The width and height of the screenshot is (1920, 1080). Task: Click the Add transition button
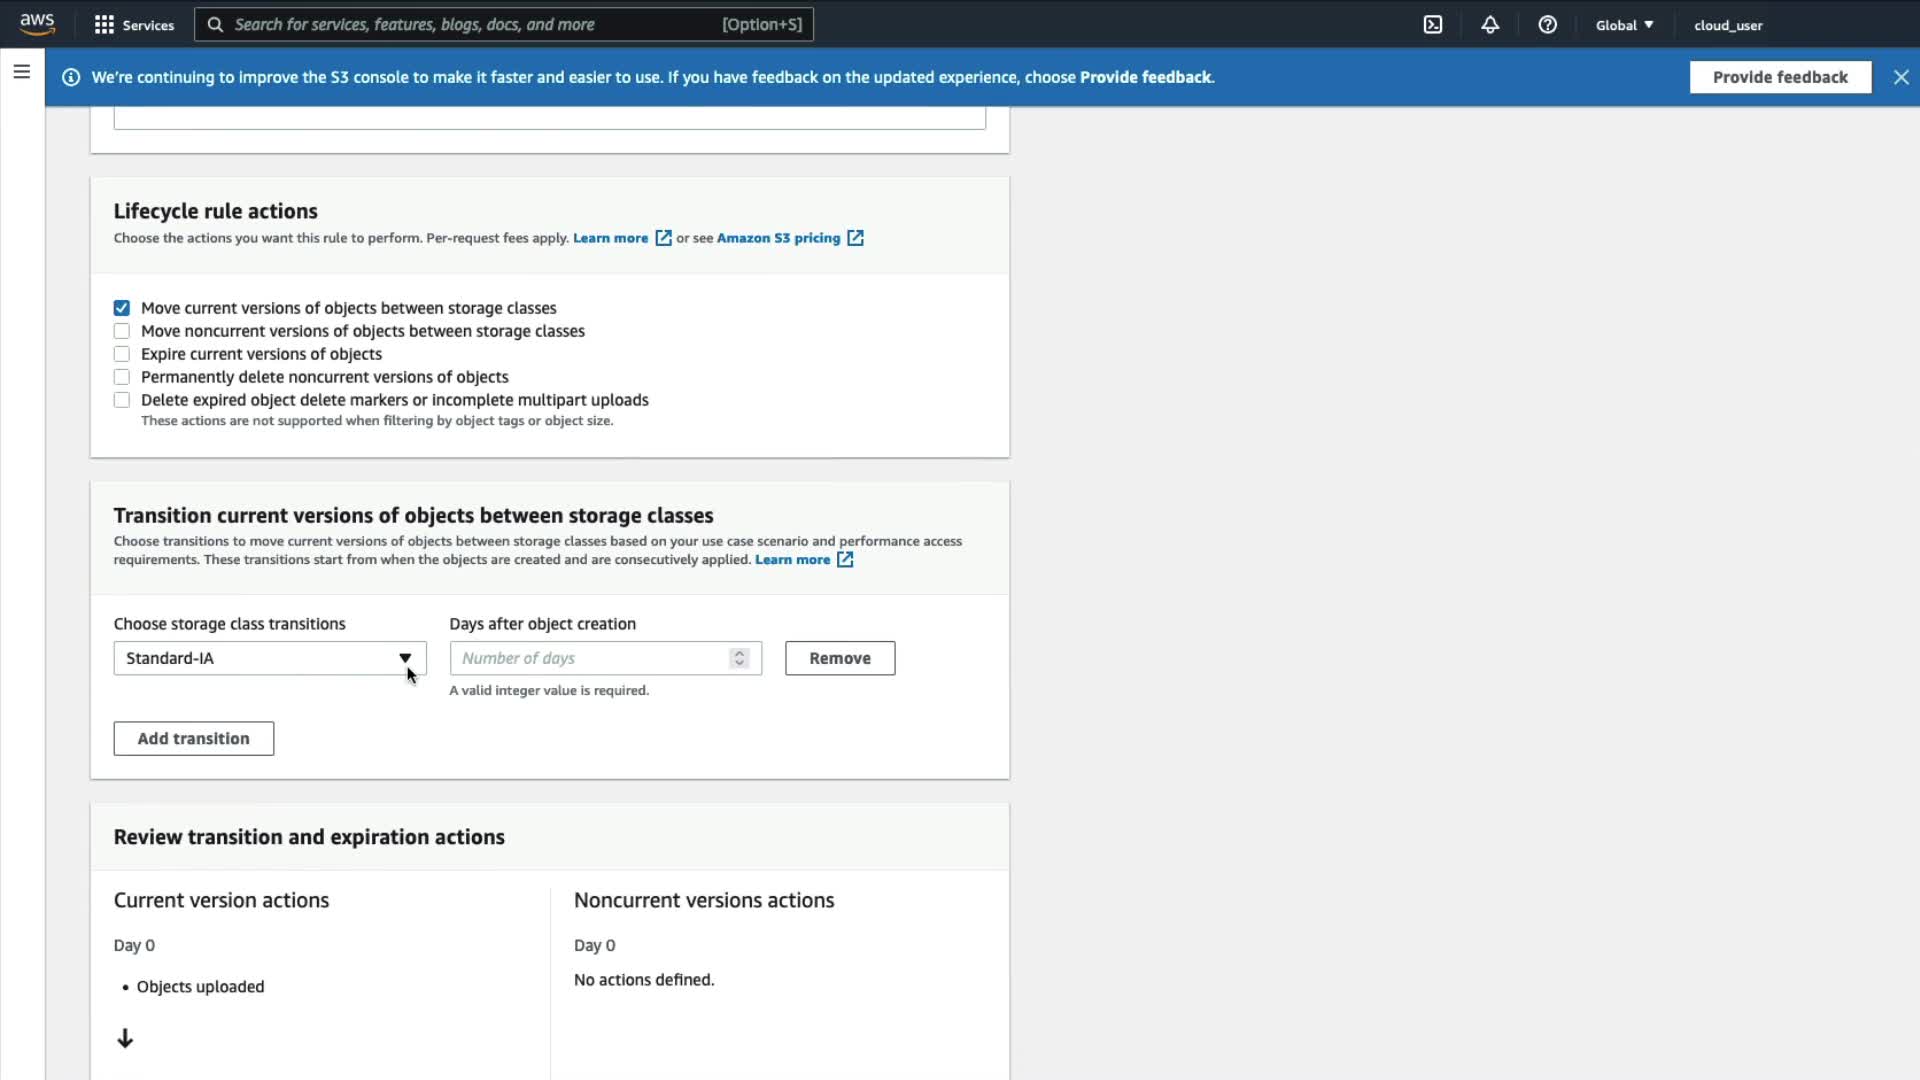coord(193,738)
